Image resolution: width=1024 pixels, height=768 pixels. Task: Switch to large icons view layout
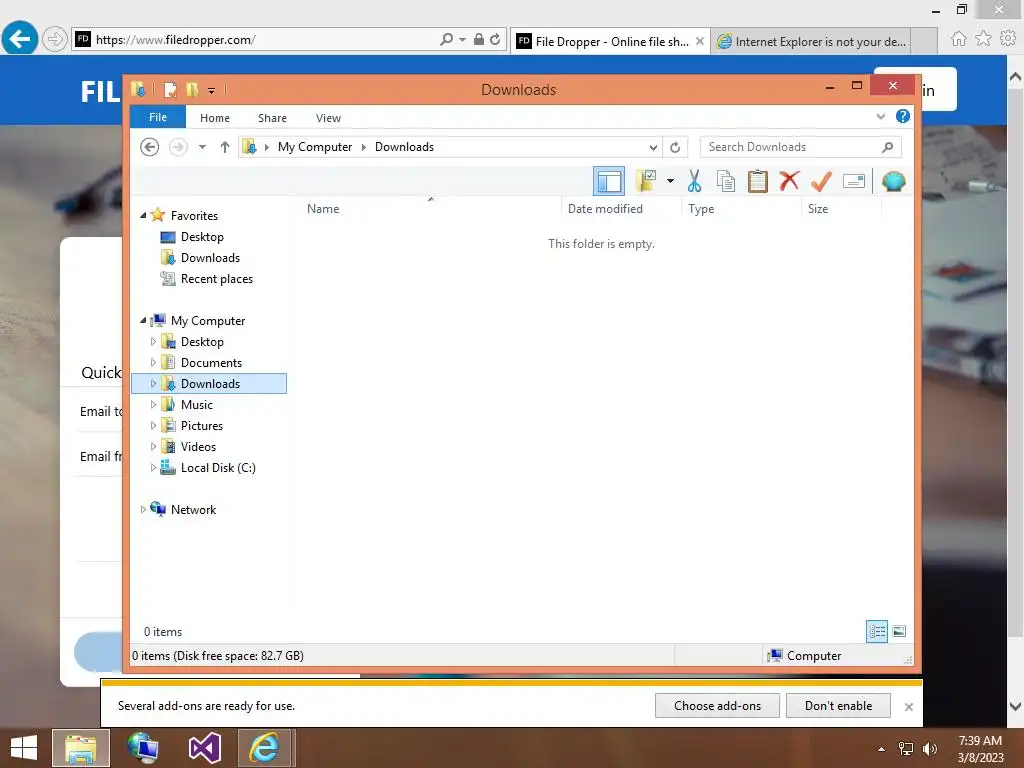pos(899,631)
